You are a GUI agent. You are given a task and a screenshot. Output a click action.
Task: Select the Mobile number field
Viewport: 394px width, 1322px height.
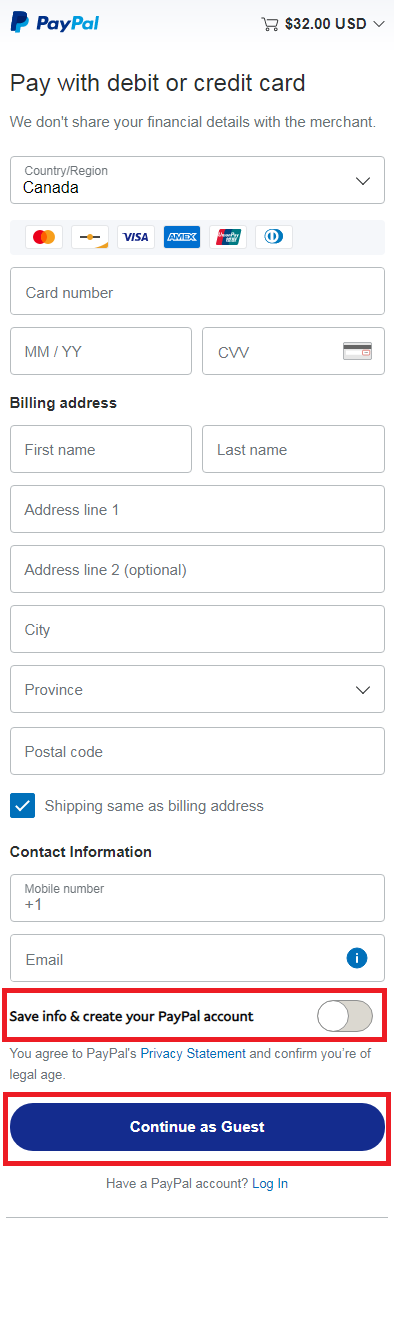[x=197, y=898]
